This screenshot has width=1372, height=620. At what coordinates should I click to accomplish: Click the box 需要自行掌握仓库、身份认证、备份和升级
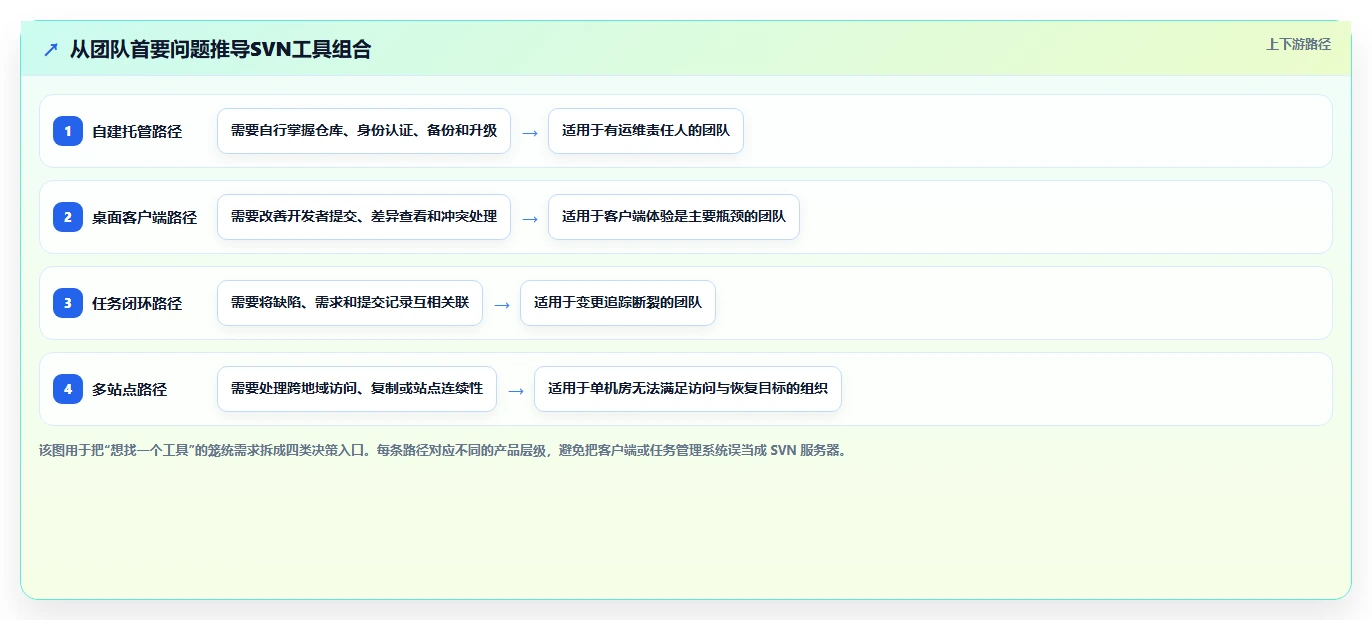(364, 131)
